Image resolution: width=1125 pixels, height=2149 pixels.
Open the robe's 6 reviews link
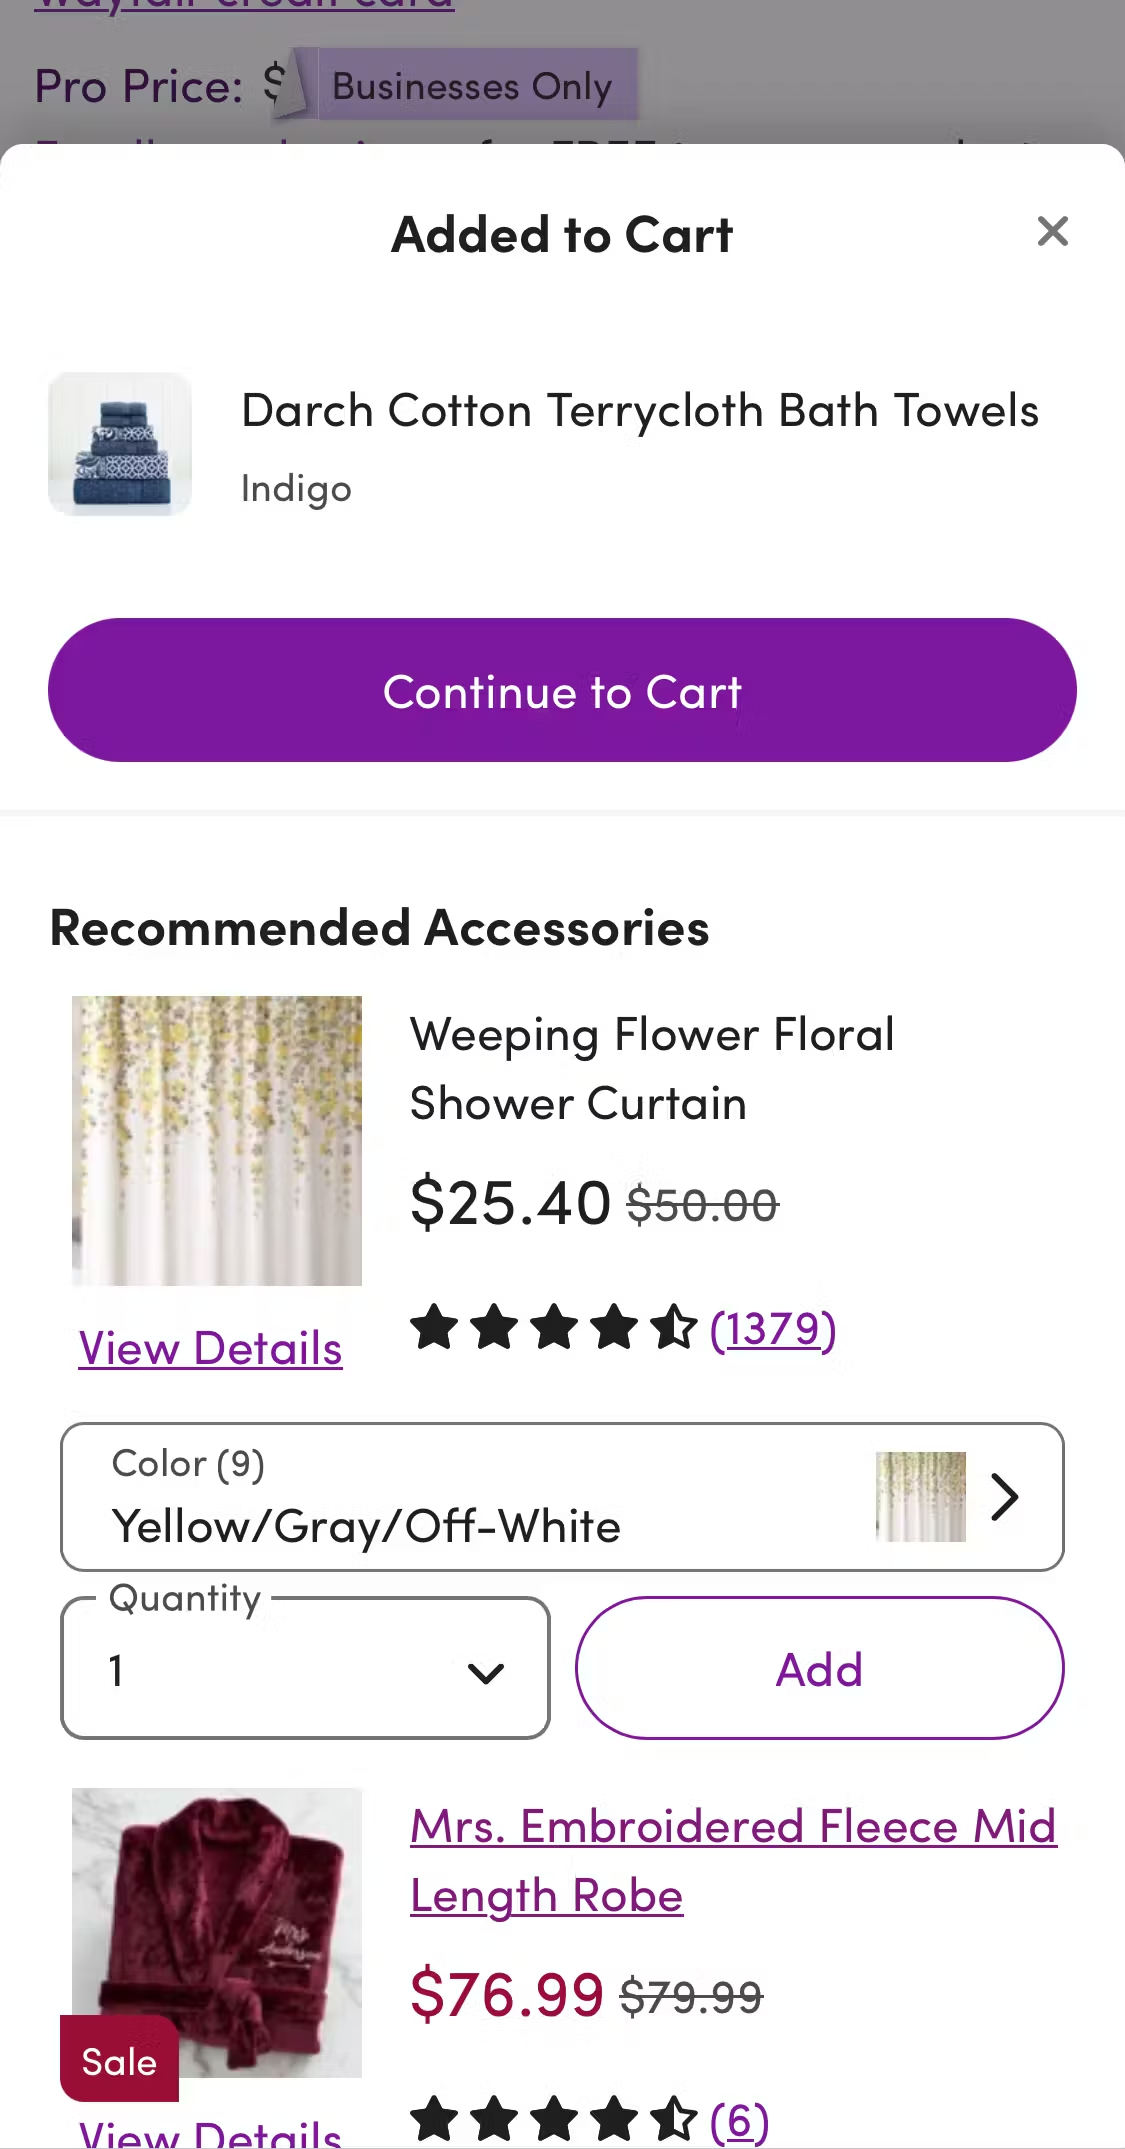tap(740, 2120)
